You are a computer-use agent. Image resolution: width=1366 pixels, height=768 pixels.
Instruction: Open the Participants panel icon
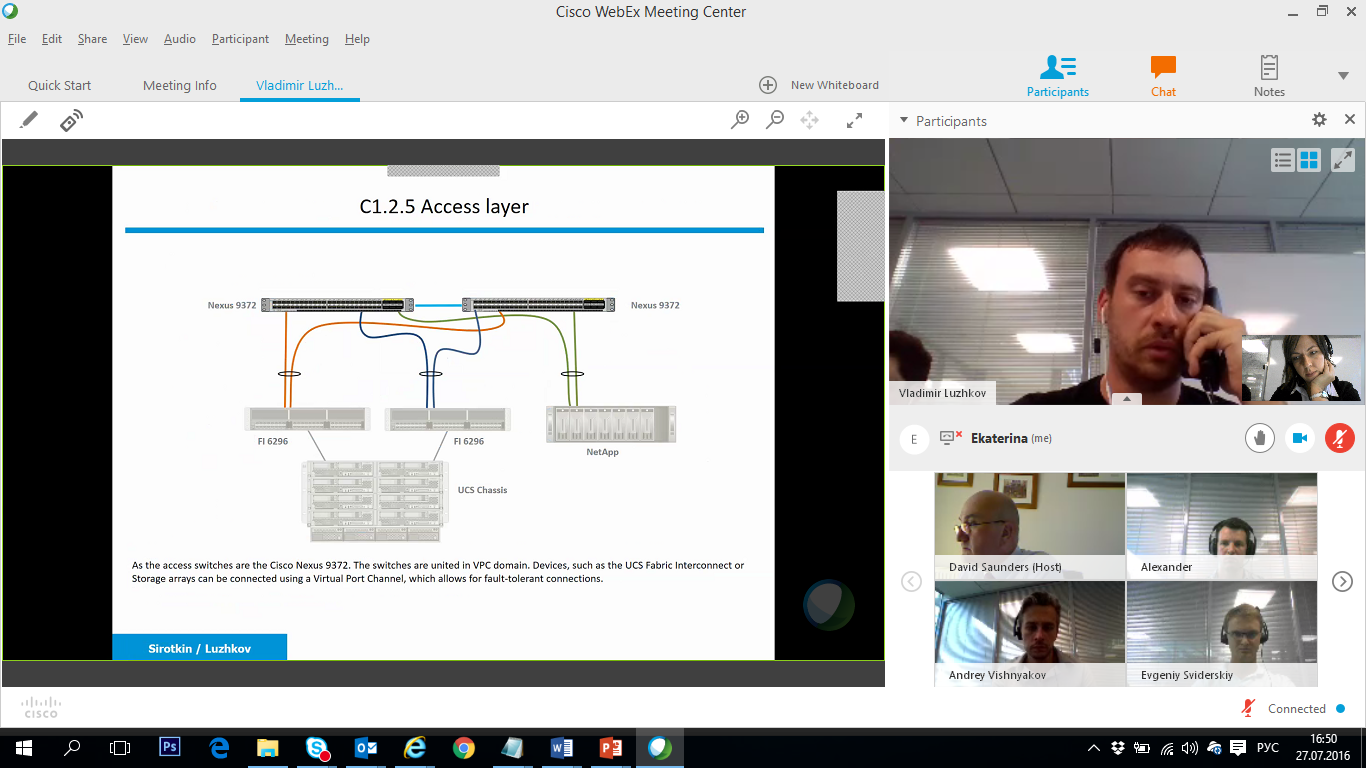click(1057, 76)
